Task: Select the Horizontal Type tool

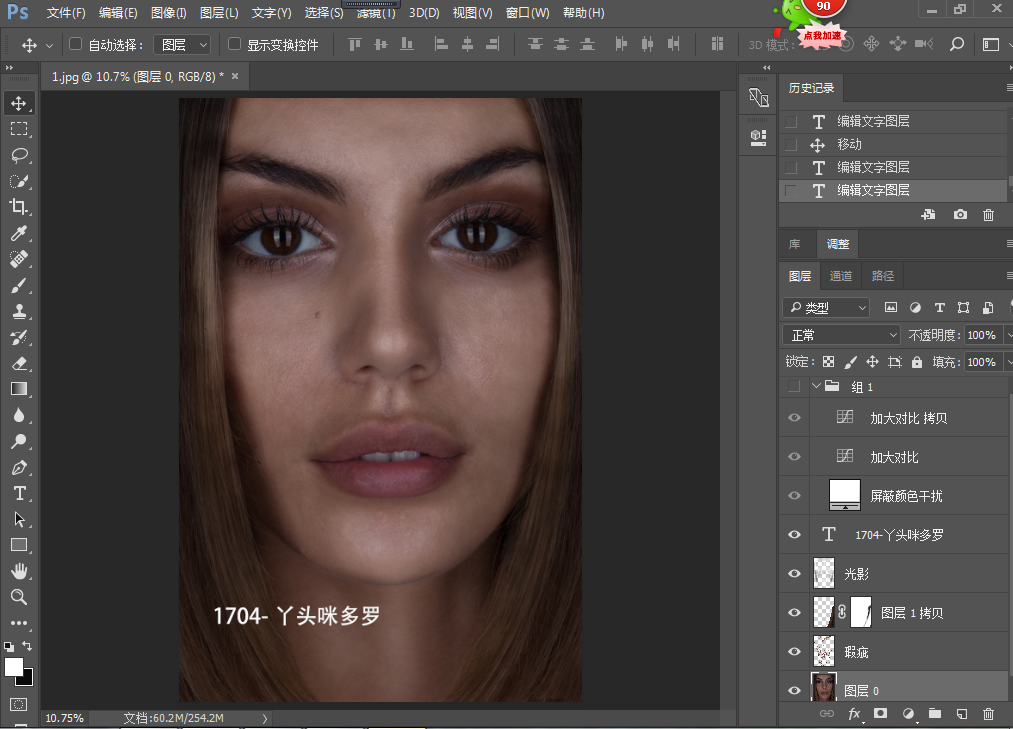Action: pos(19,493)
